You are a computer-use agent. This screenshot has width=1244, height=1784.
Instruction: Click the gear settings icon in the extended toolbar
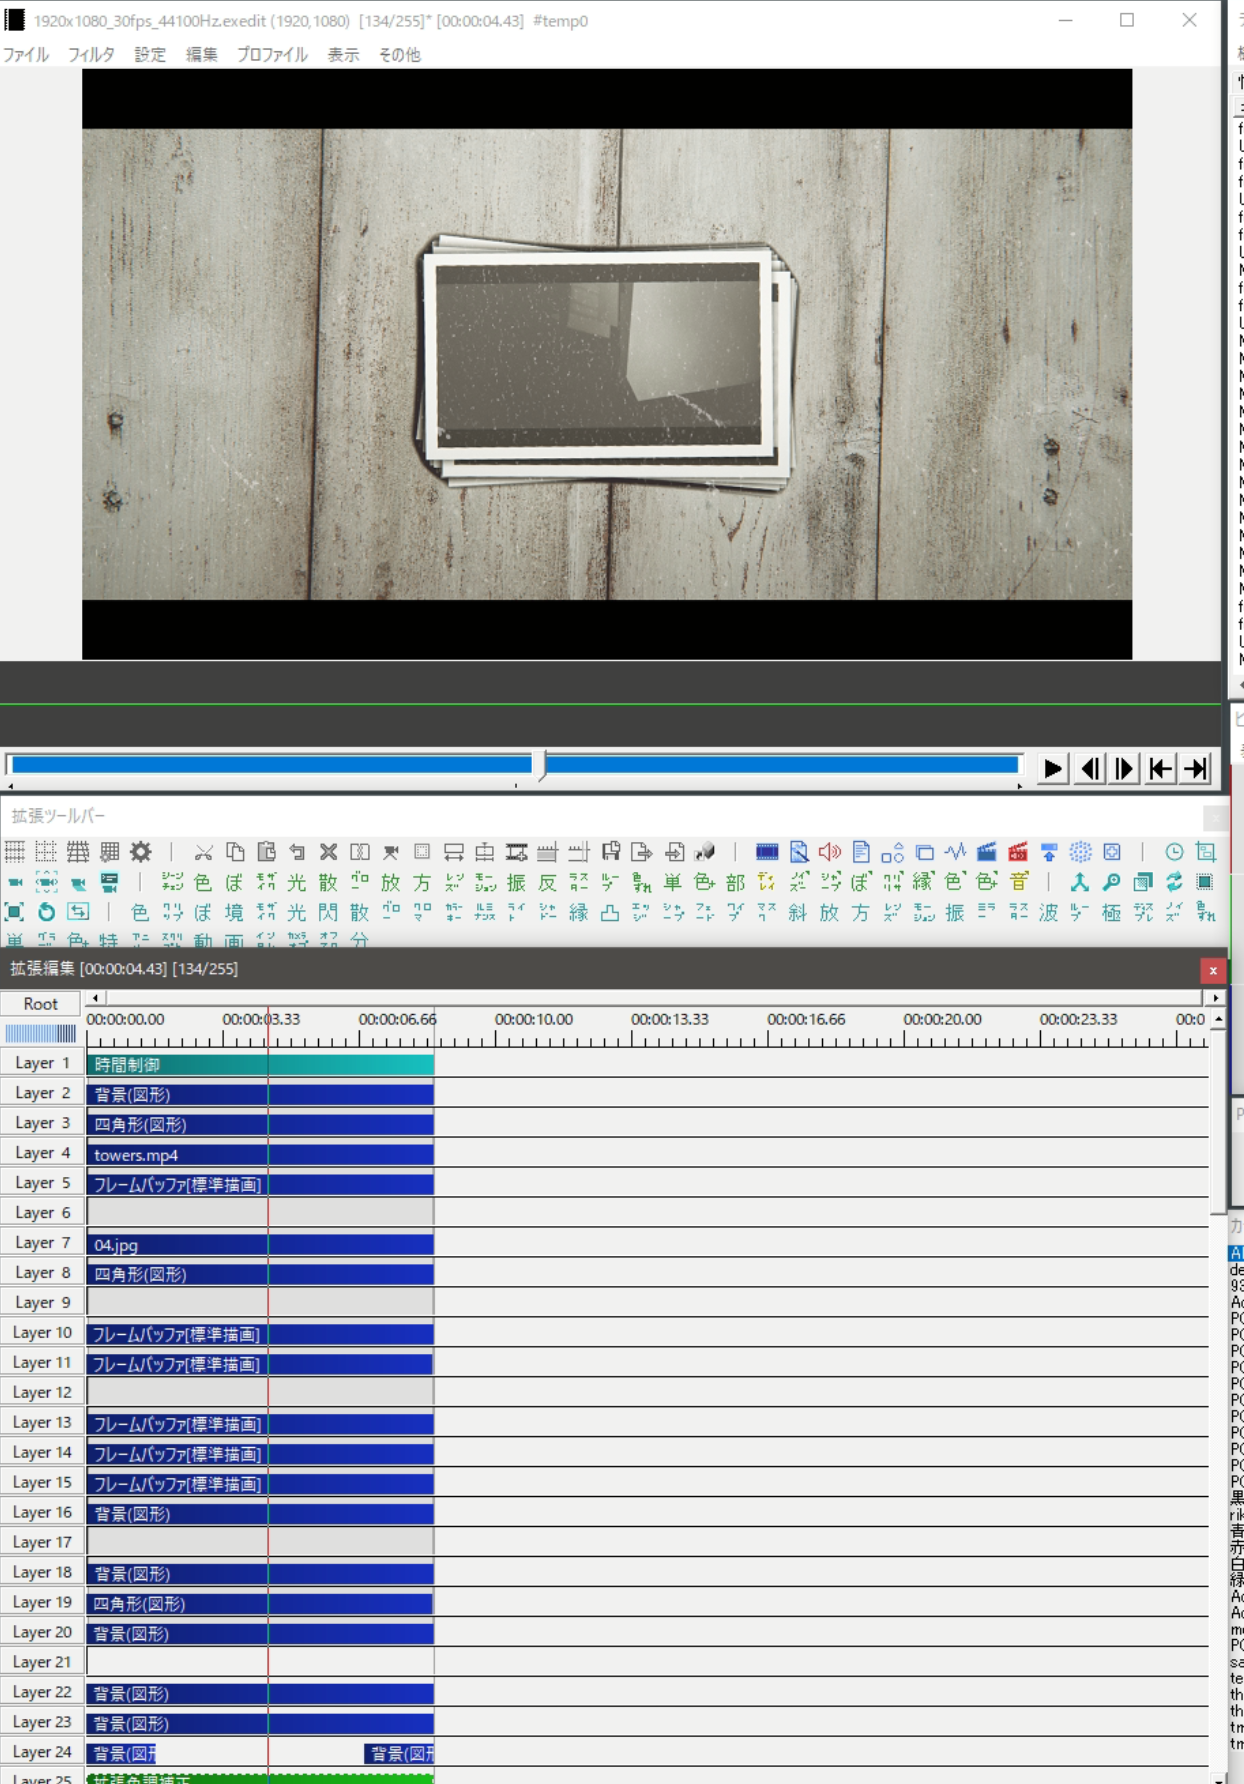click(141, 852)
